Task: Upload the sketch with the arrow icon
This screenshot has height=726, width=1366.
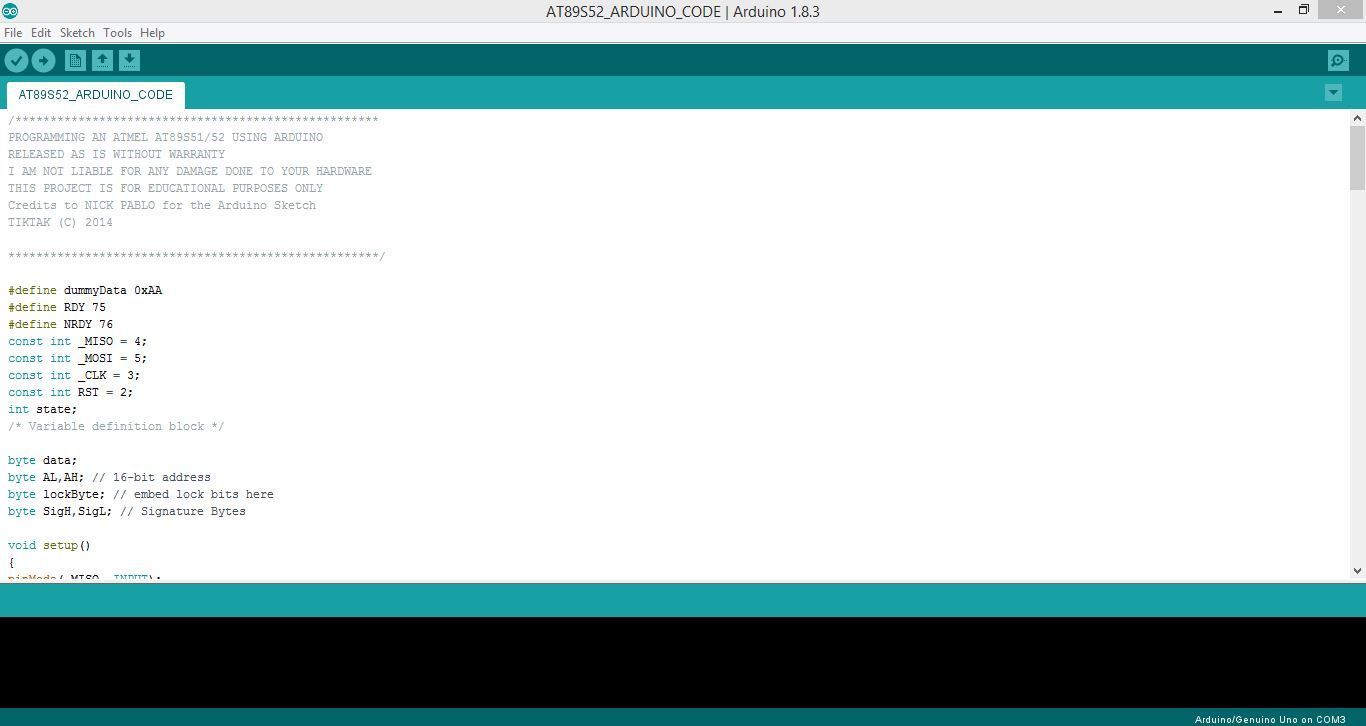Action: coord(44,60)
